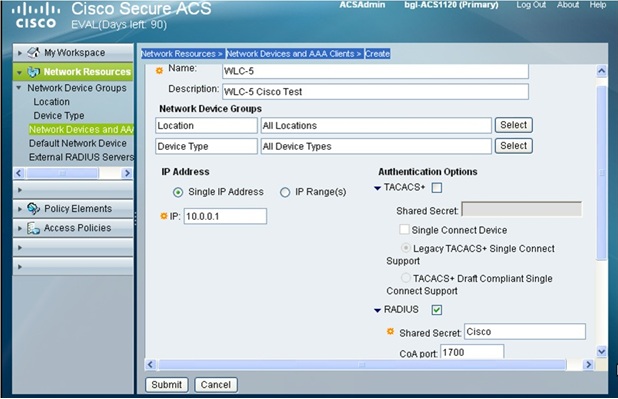Open Default Network Device
The width and height of the screenshot is (618, 399).
coord(78,143)
